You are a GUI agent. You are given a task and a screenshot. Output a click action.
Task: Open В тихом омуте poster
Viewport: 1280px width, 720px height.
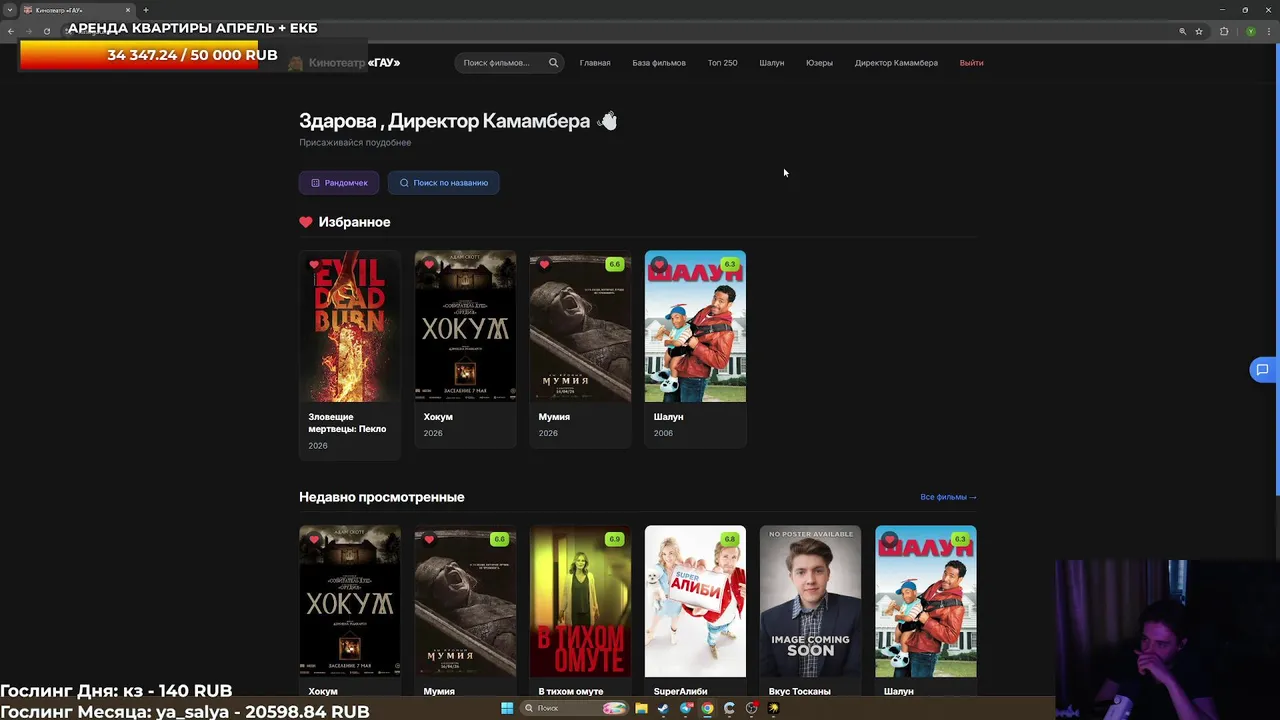(580, 601)
